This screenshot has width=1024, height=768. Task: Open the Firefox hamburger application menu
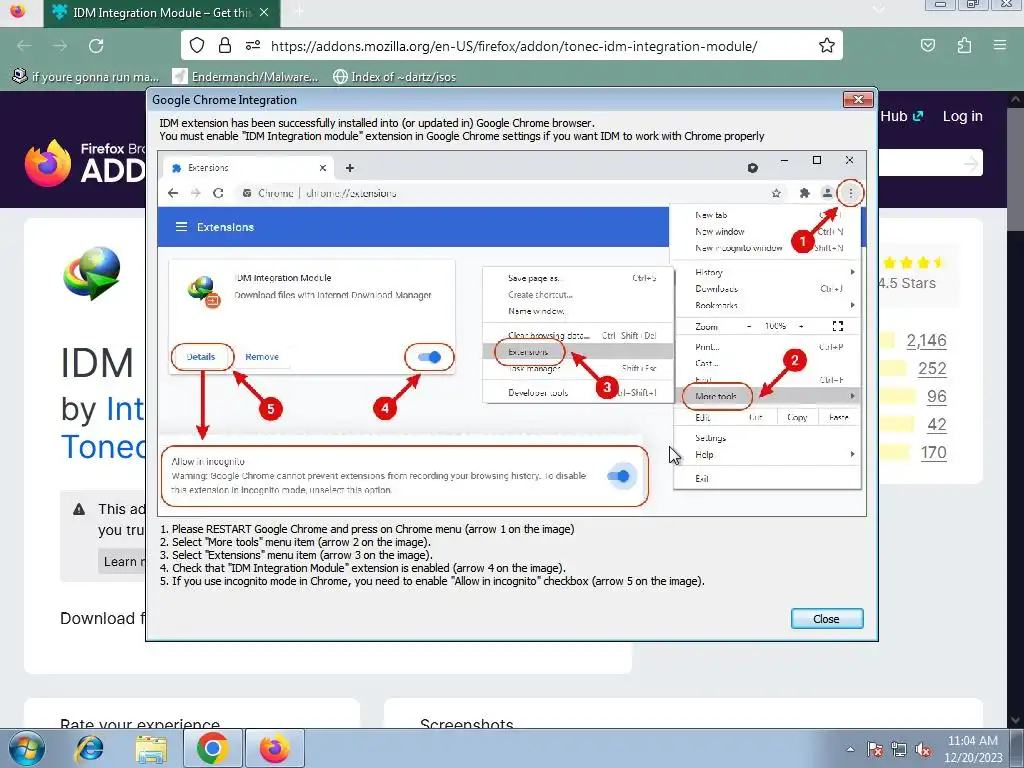point(1000,46)
